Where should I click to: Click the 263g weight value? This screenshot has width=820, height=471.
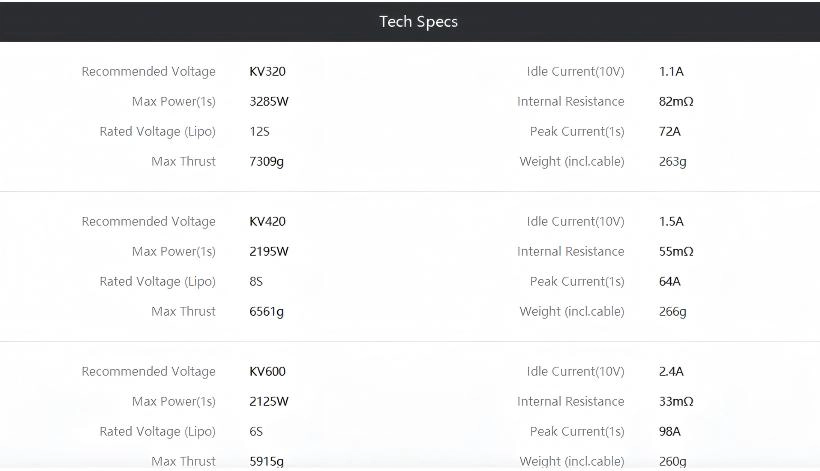(672, 162)
